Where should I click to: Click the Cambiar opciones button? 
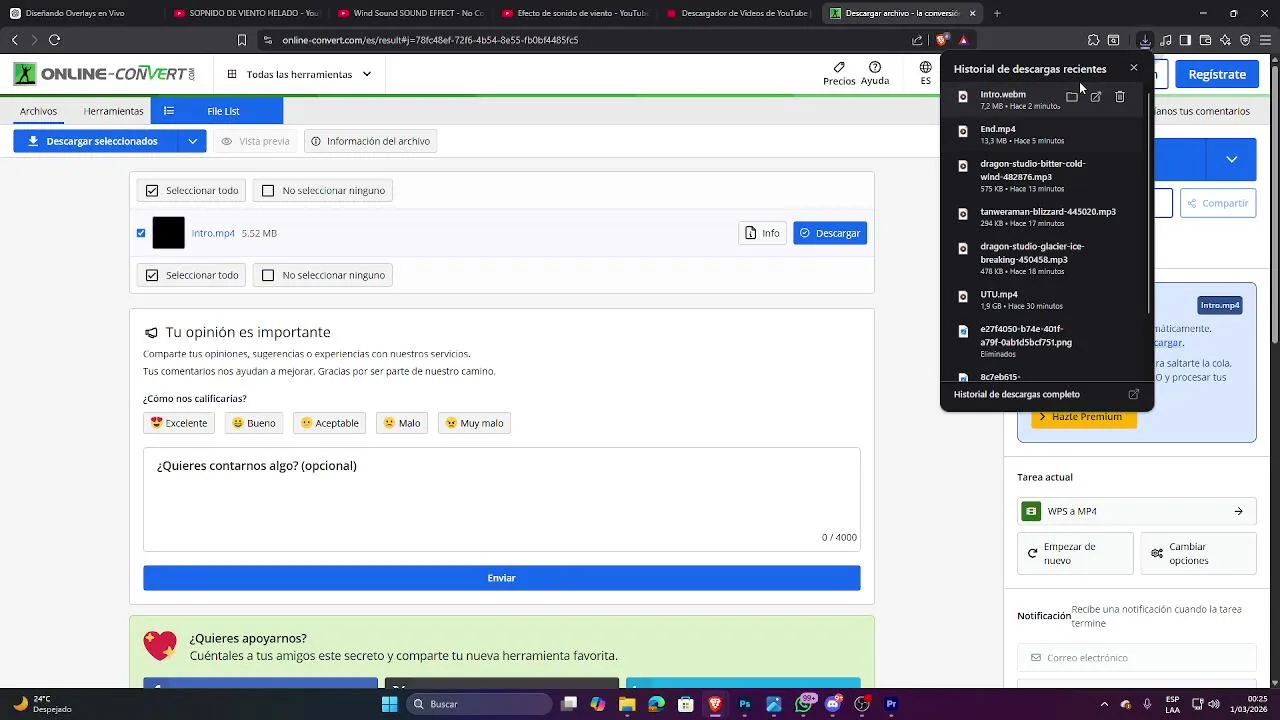coord(1198,554)
